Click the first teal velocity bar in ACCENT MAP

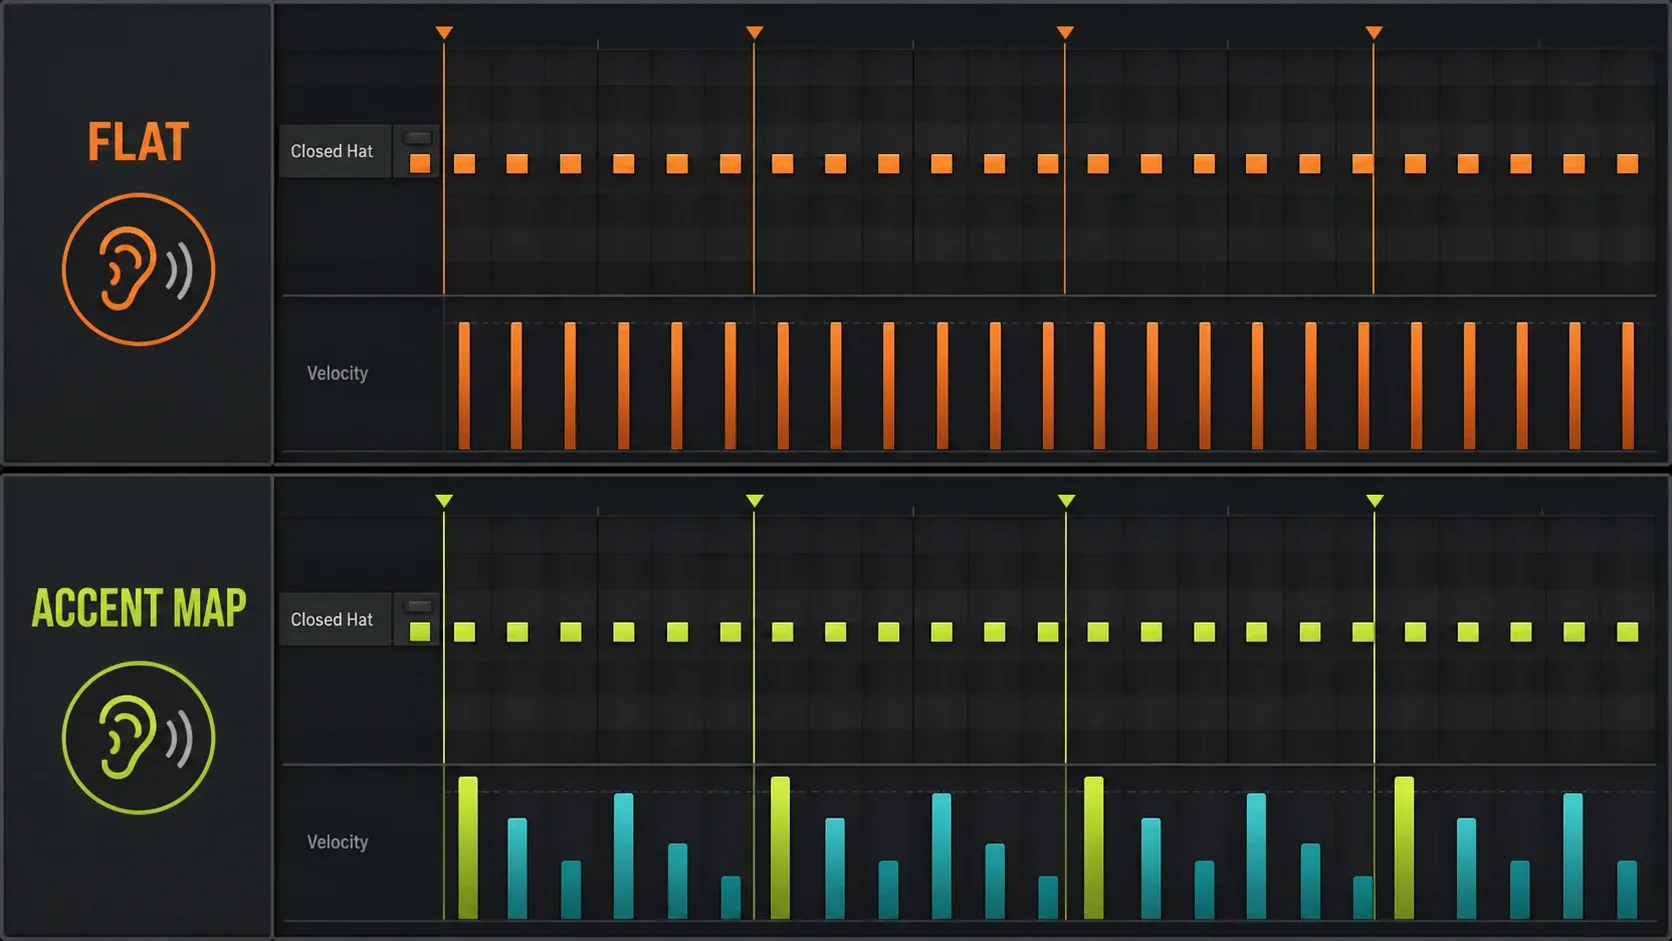(x=517, y=868)
